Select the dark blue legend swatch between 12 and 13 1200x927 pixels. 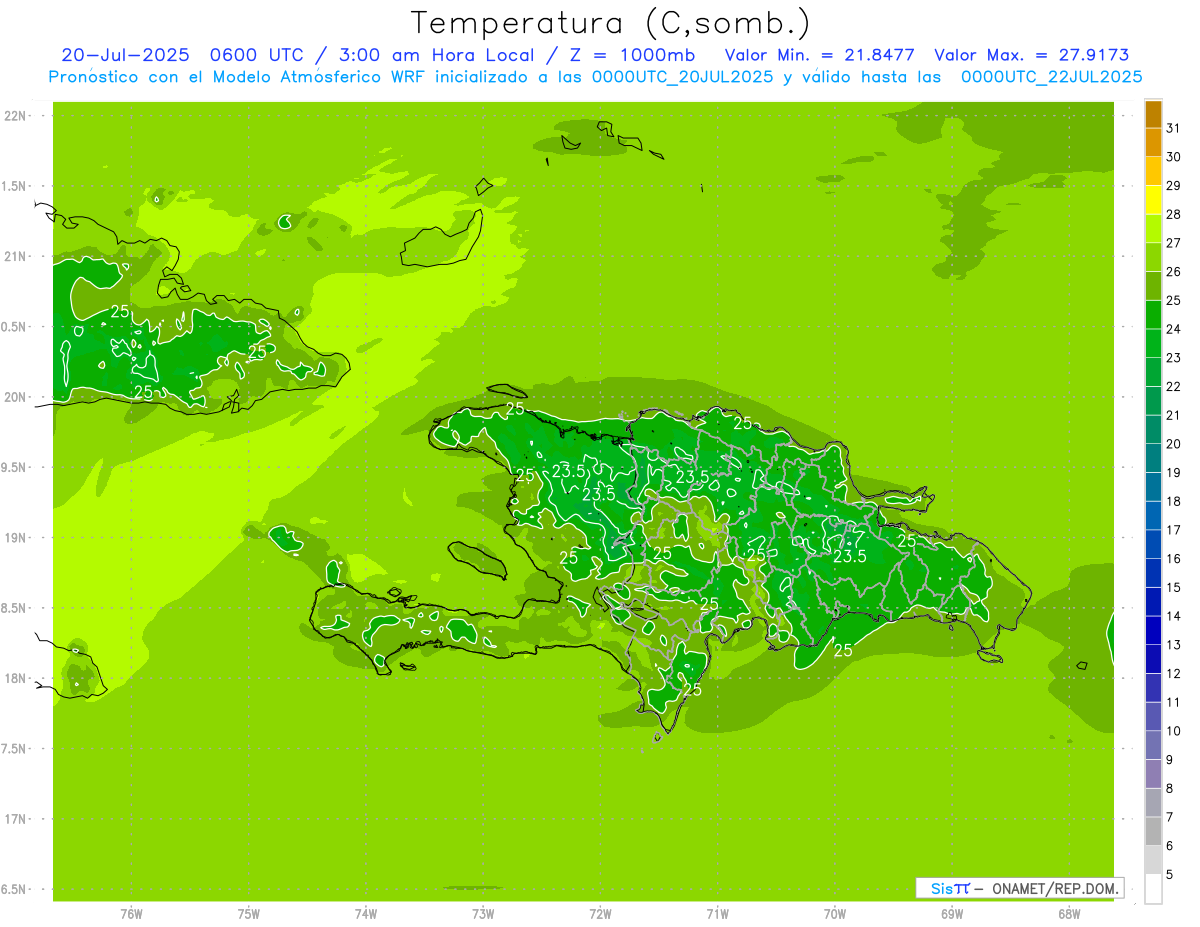[x=1153, y=659]
